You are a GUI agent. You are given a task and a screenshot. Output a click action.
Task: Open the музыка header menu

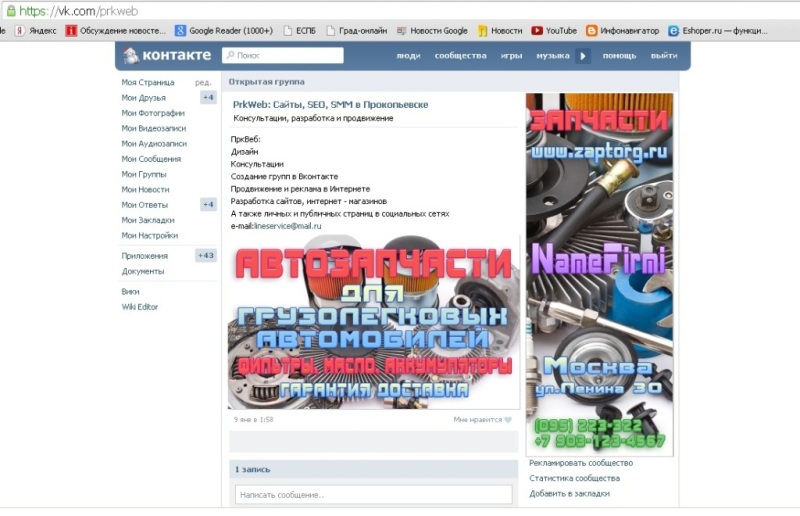coord(553,56)
